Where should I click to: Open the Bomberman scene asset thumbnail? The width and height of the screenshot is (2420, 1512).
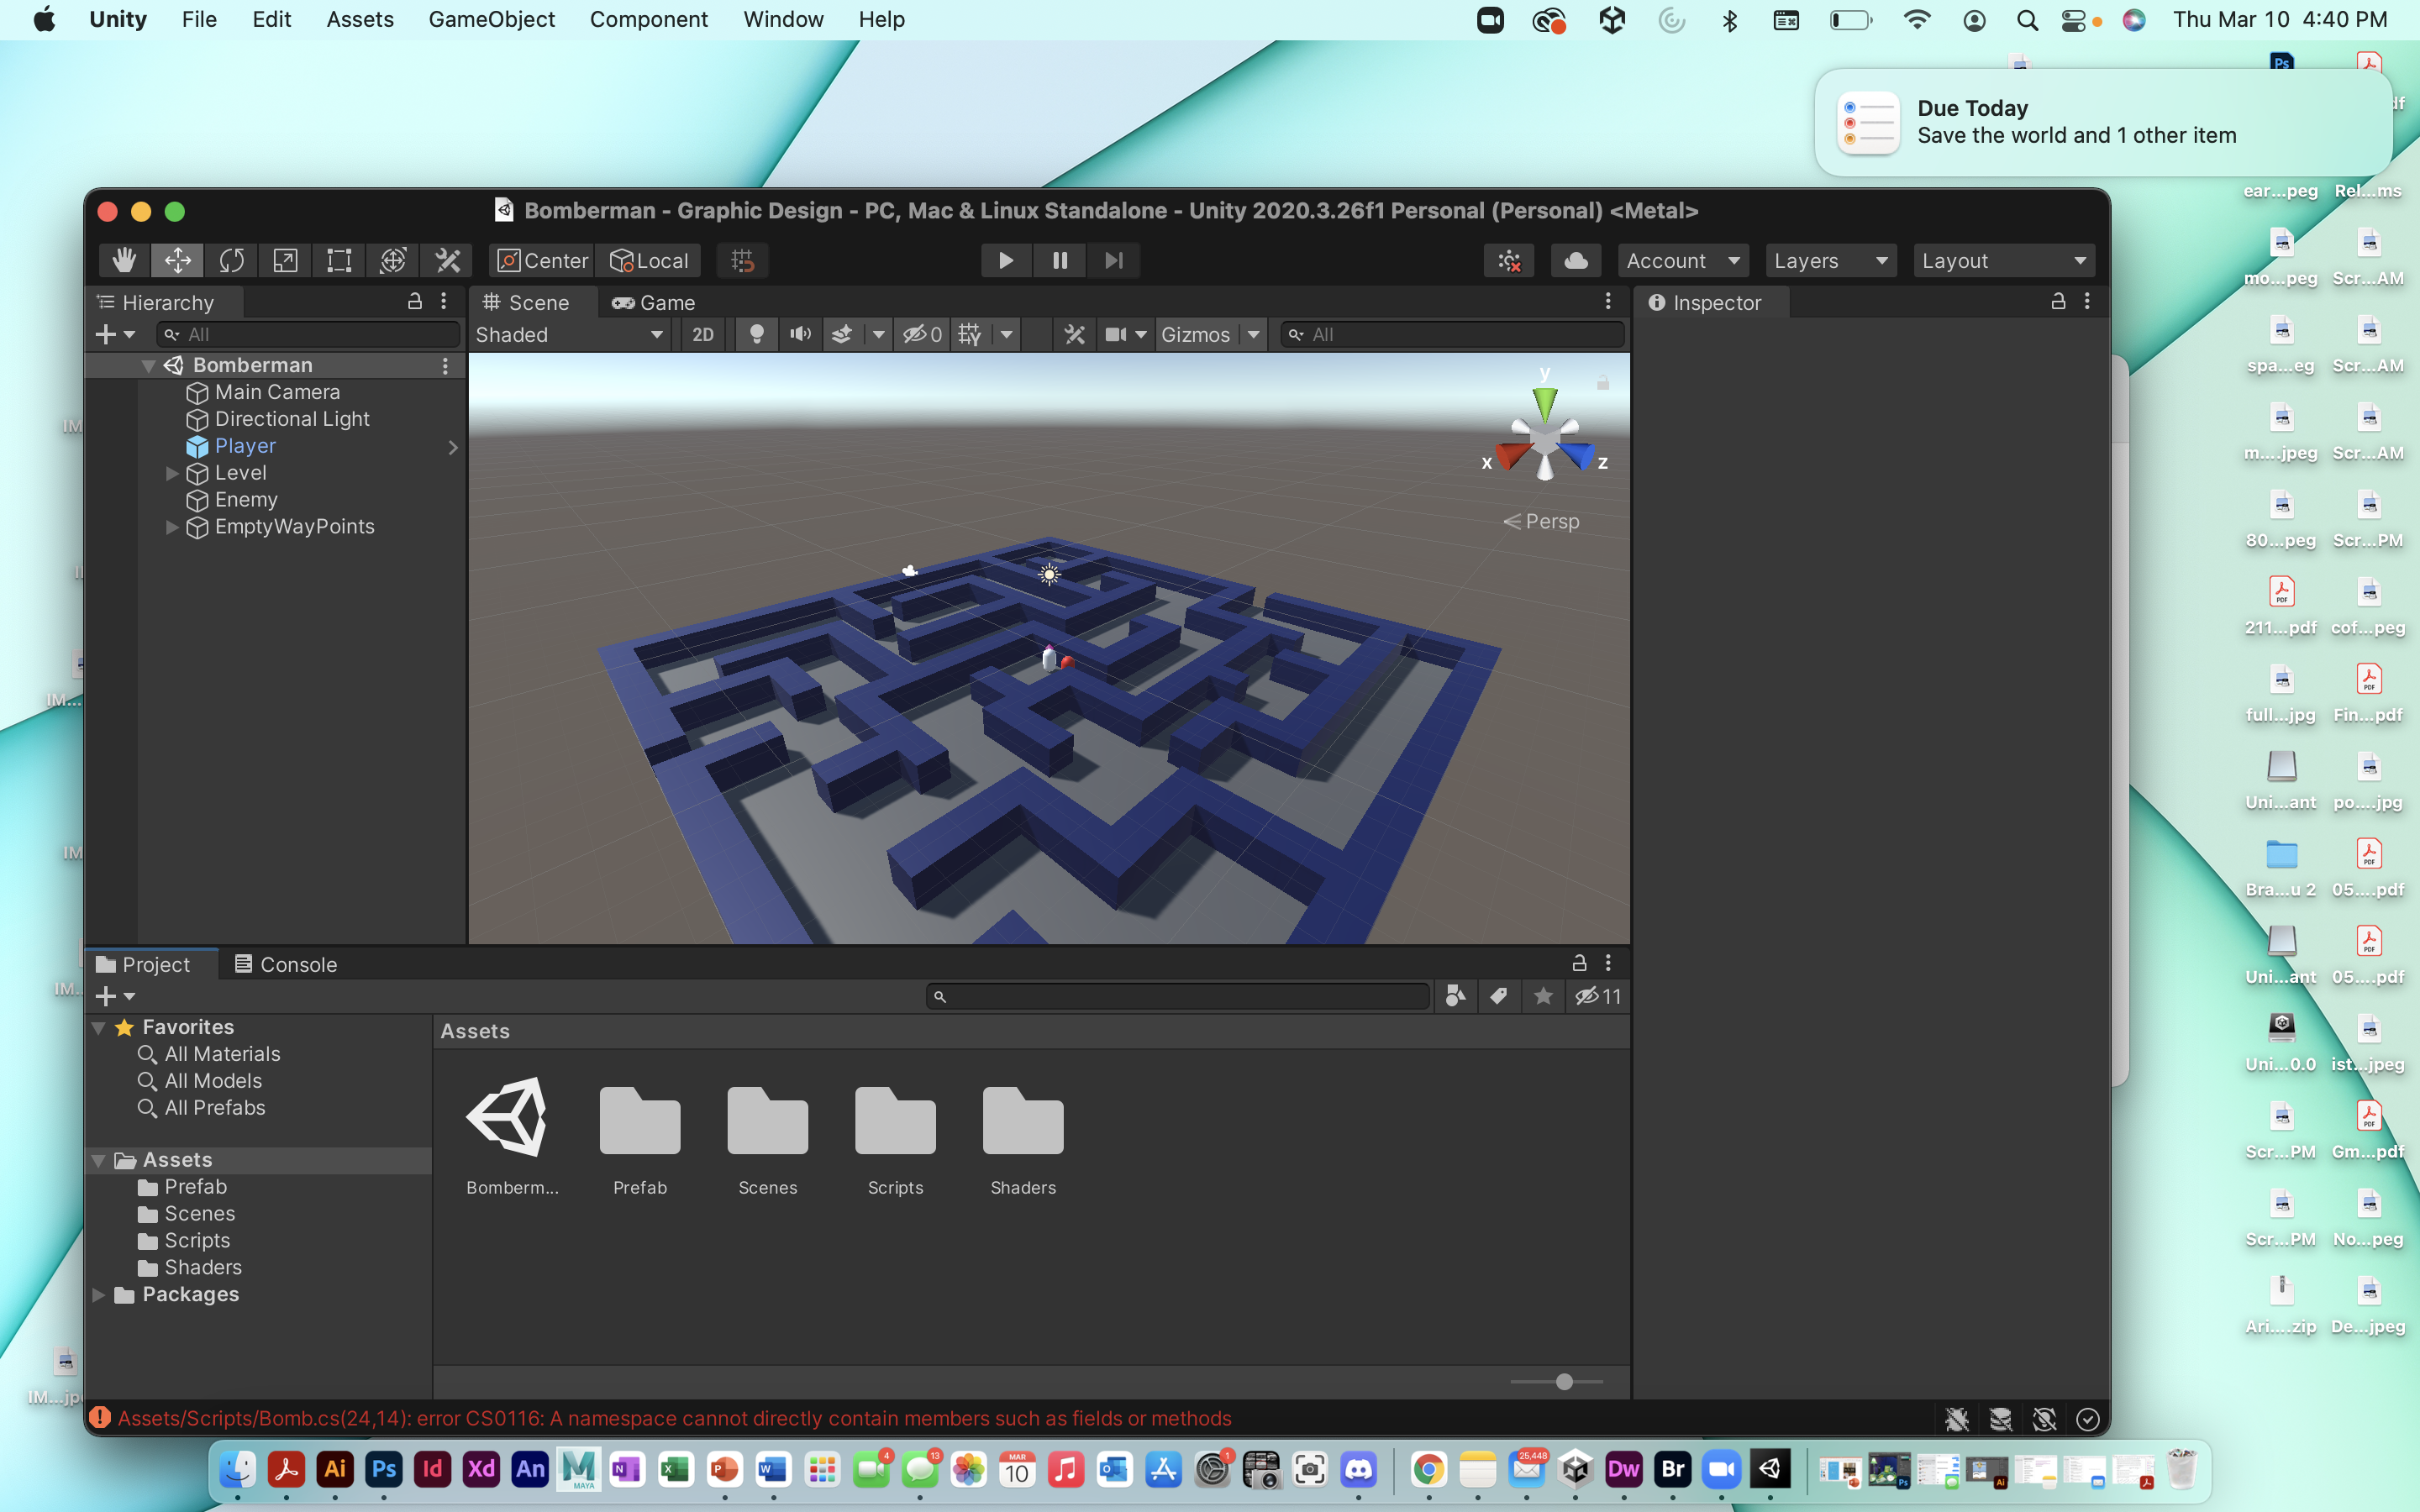(x=507, y=1117)
